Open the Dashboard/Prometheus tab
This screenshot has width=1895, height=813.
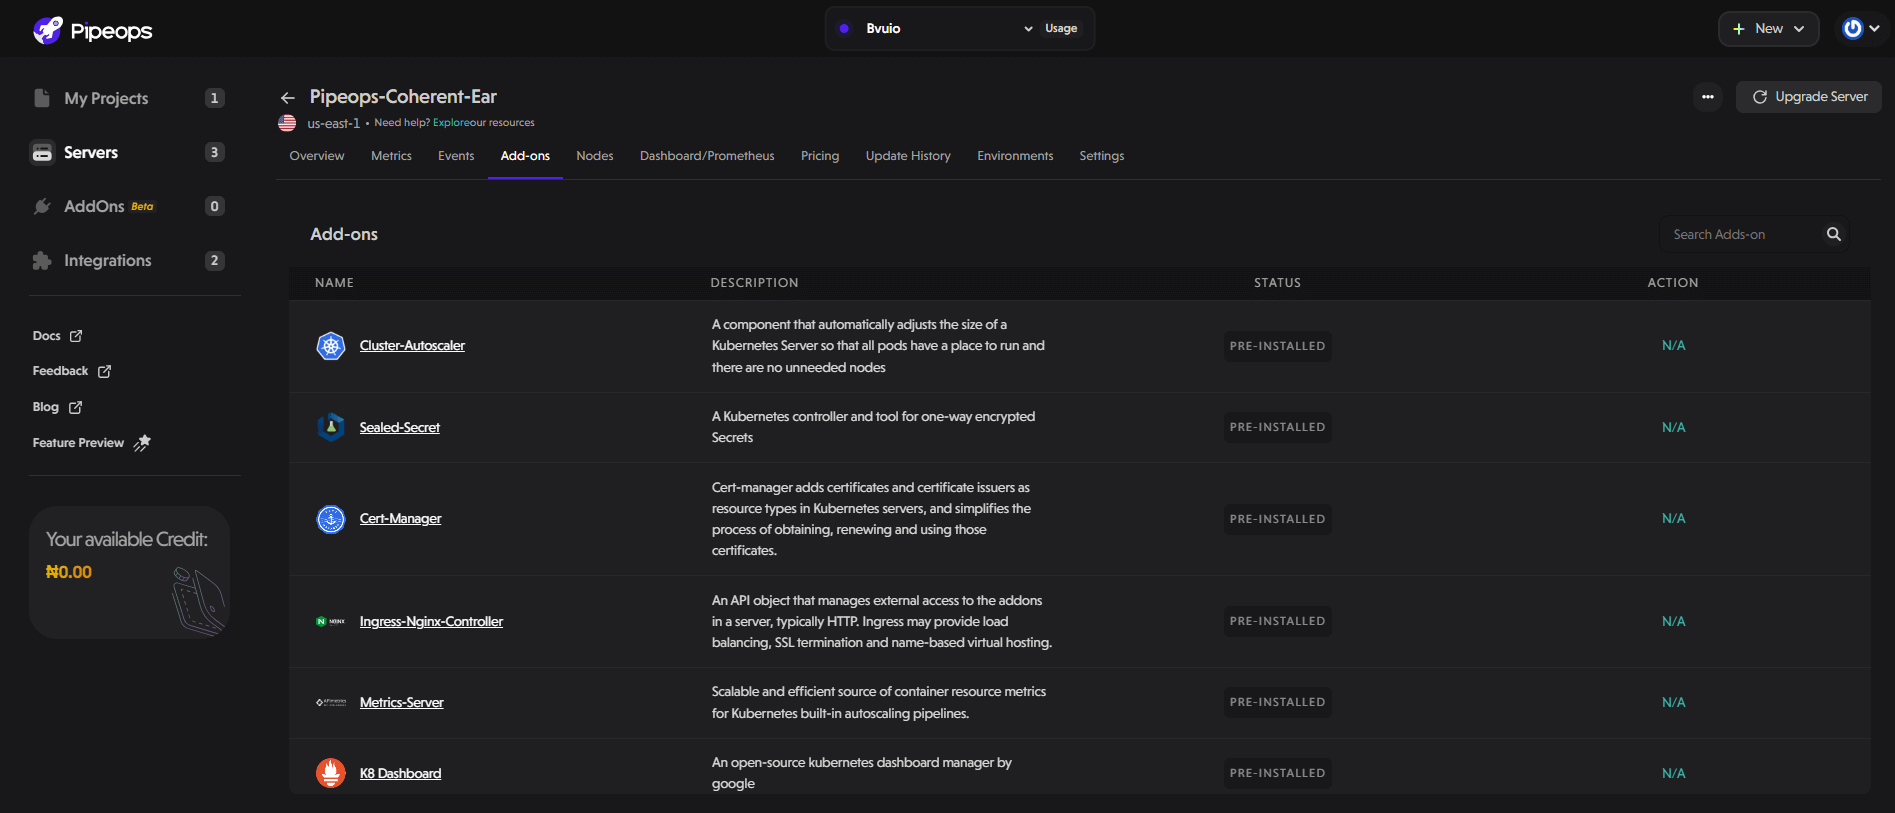pos(707,156)
